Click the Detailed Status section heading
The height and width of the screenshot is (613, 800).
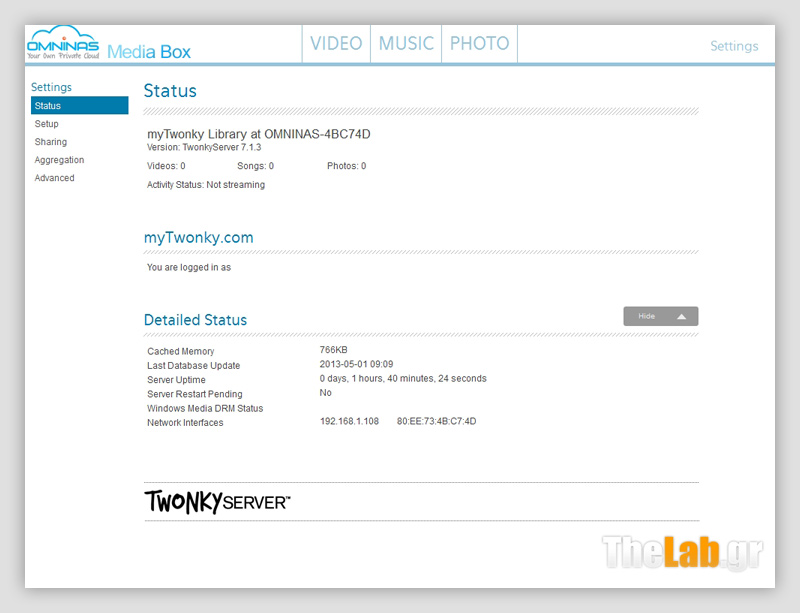(x=195, y=320)
